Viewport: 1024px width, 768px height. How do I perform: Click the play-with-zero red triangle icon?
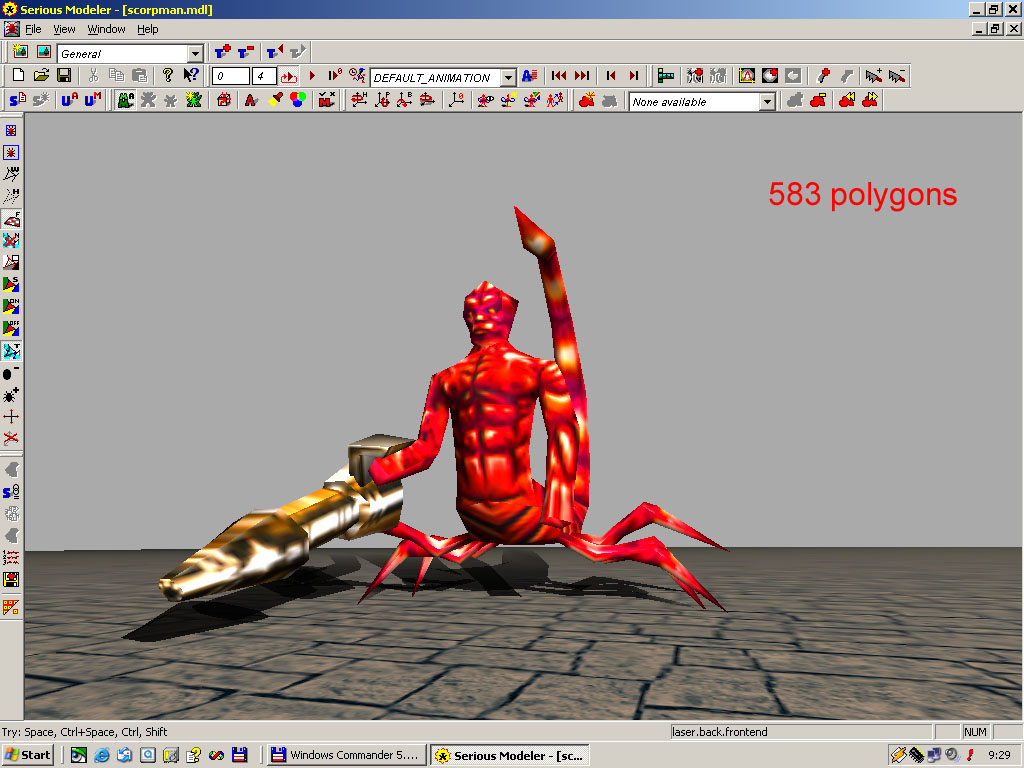click(334, 76)
